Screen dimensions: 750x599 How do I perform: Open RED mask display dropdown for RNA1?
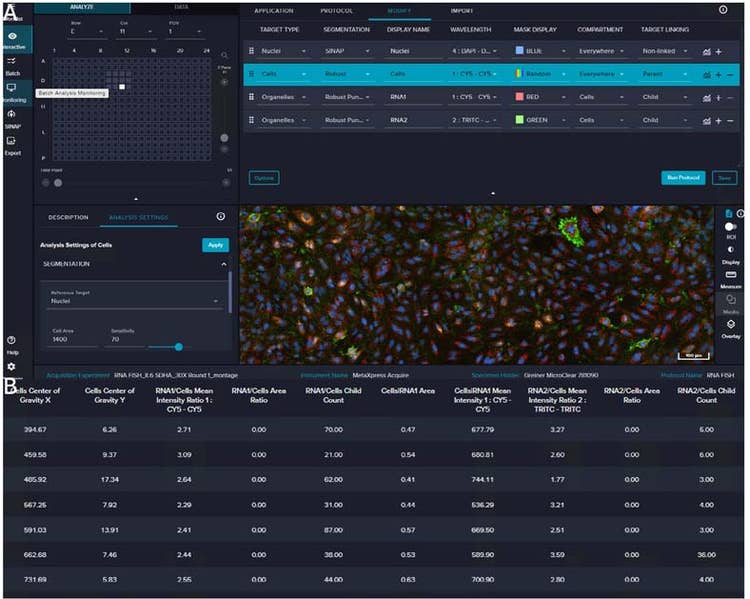540,97
